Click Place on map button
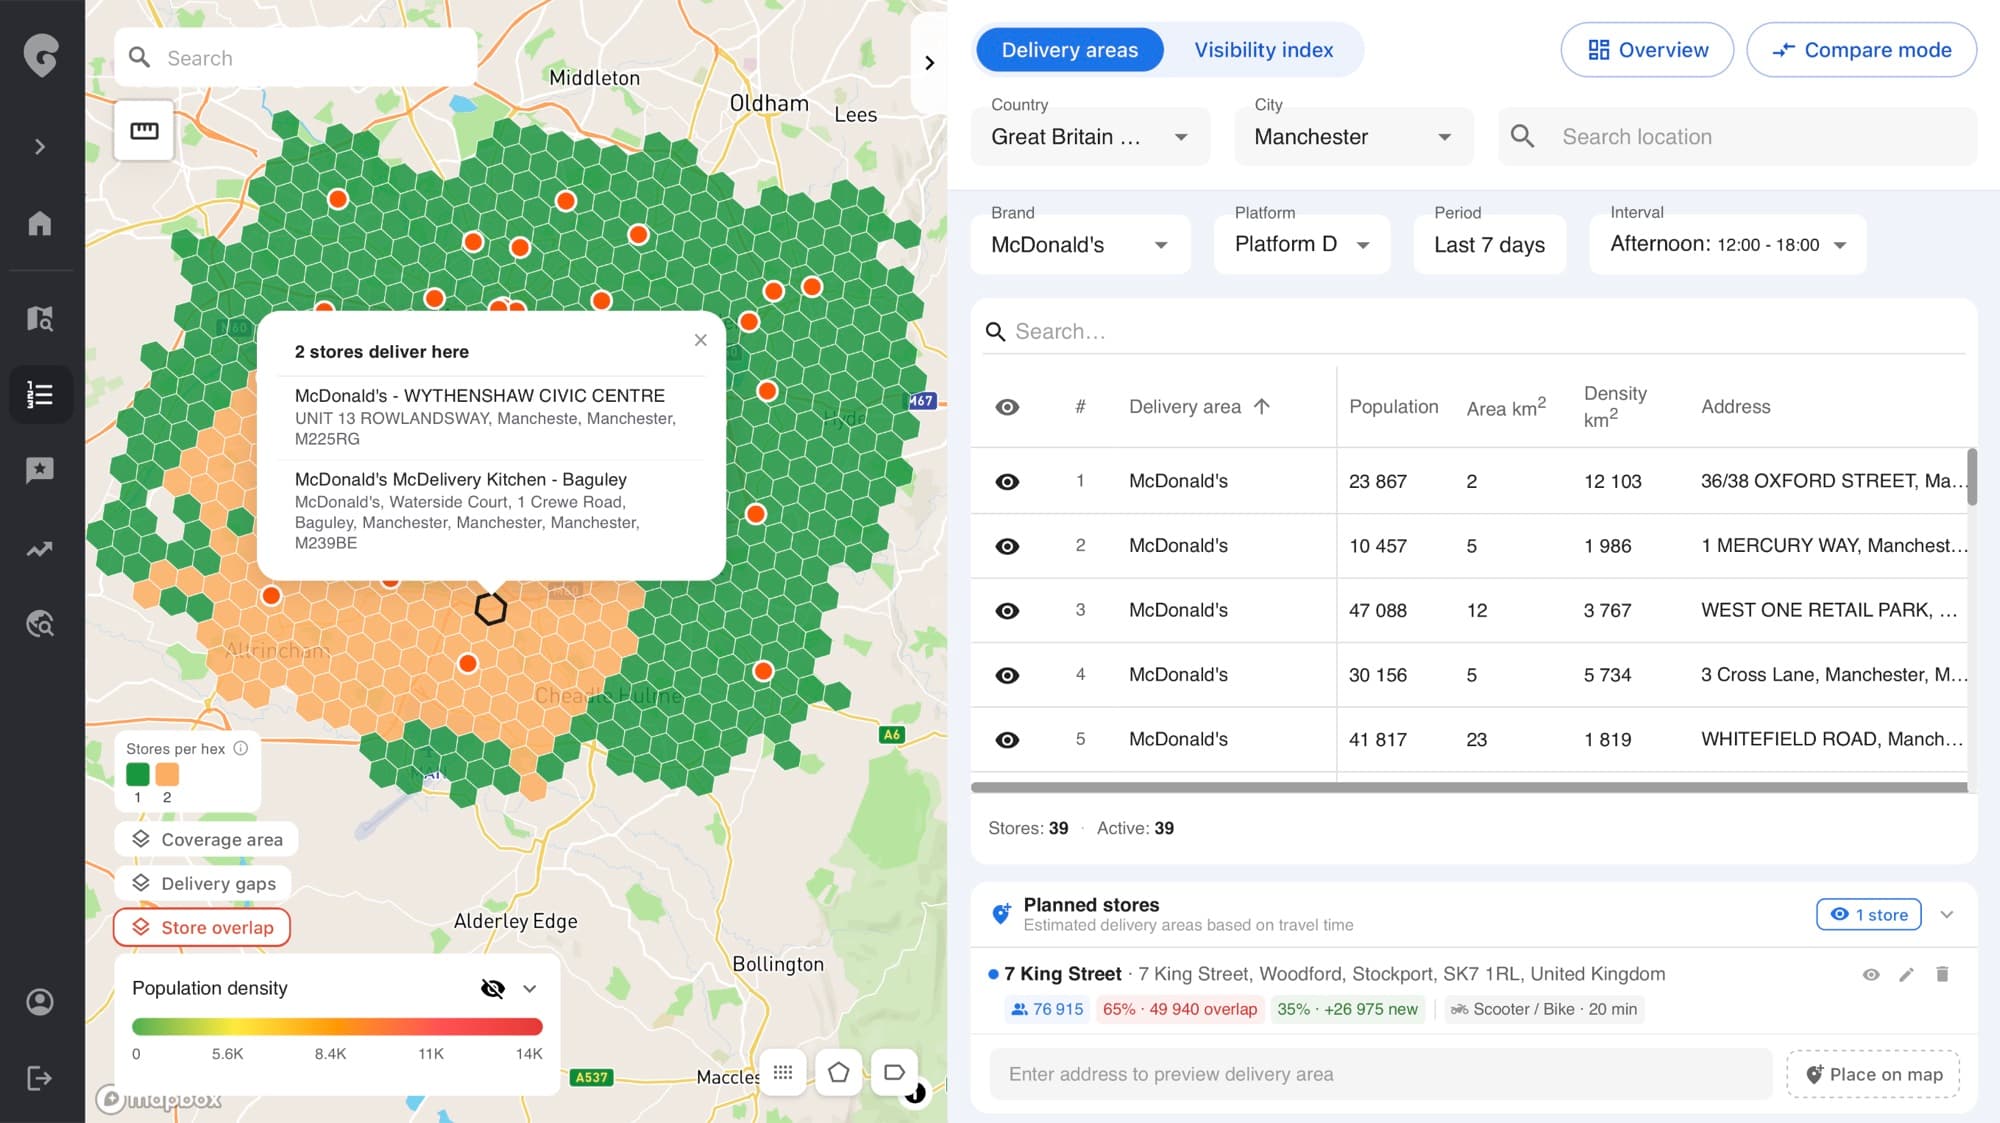This screenshot has height=1123, width=2000. 1873,1074
